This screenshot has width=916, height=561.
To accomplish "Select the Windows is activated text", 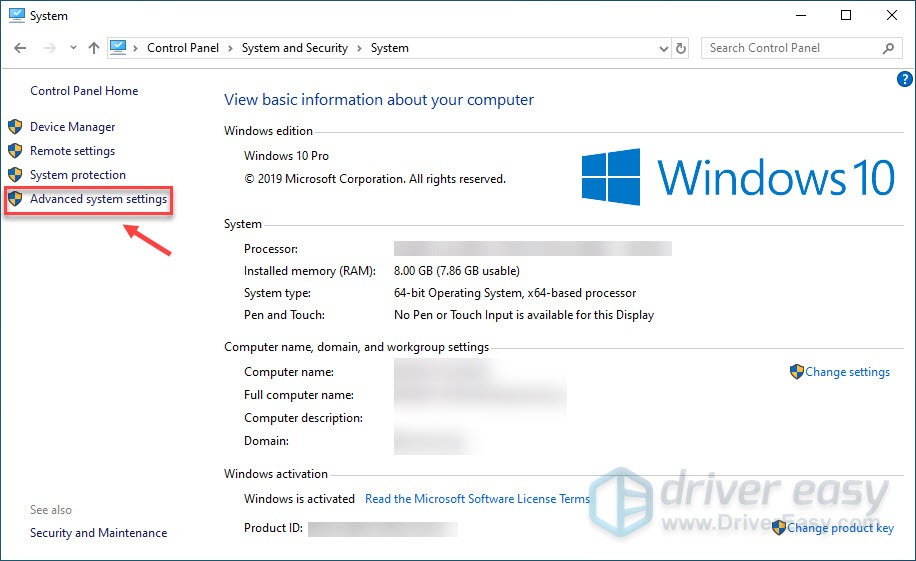I will tap(299, 498).
